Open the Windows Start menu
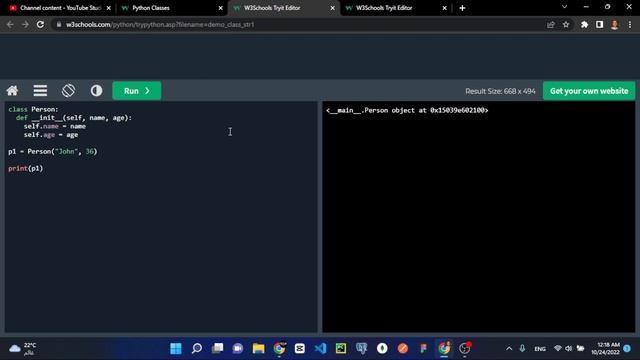Screen dimensions: 640x360 point(176,348)
